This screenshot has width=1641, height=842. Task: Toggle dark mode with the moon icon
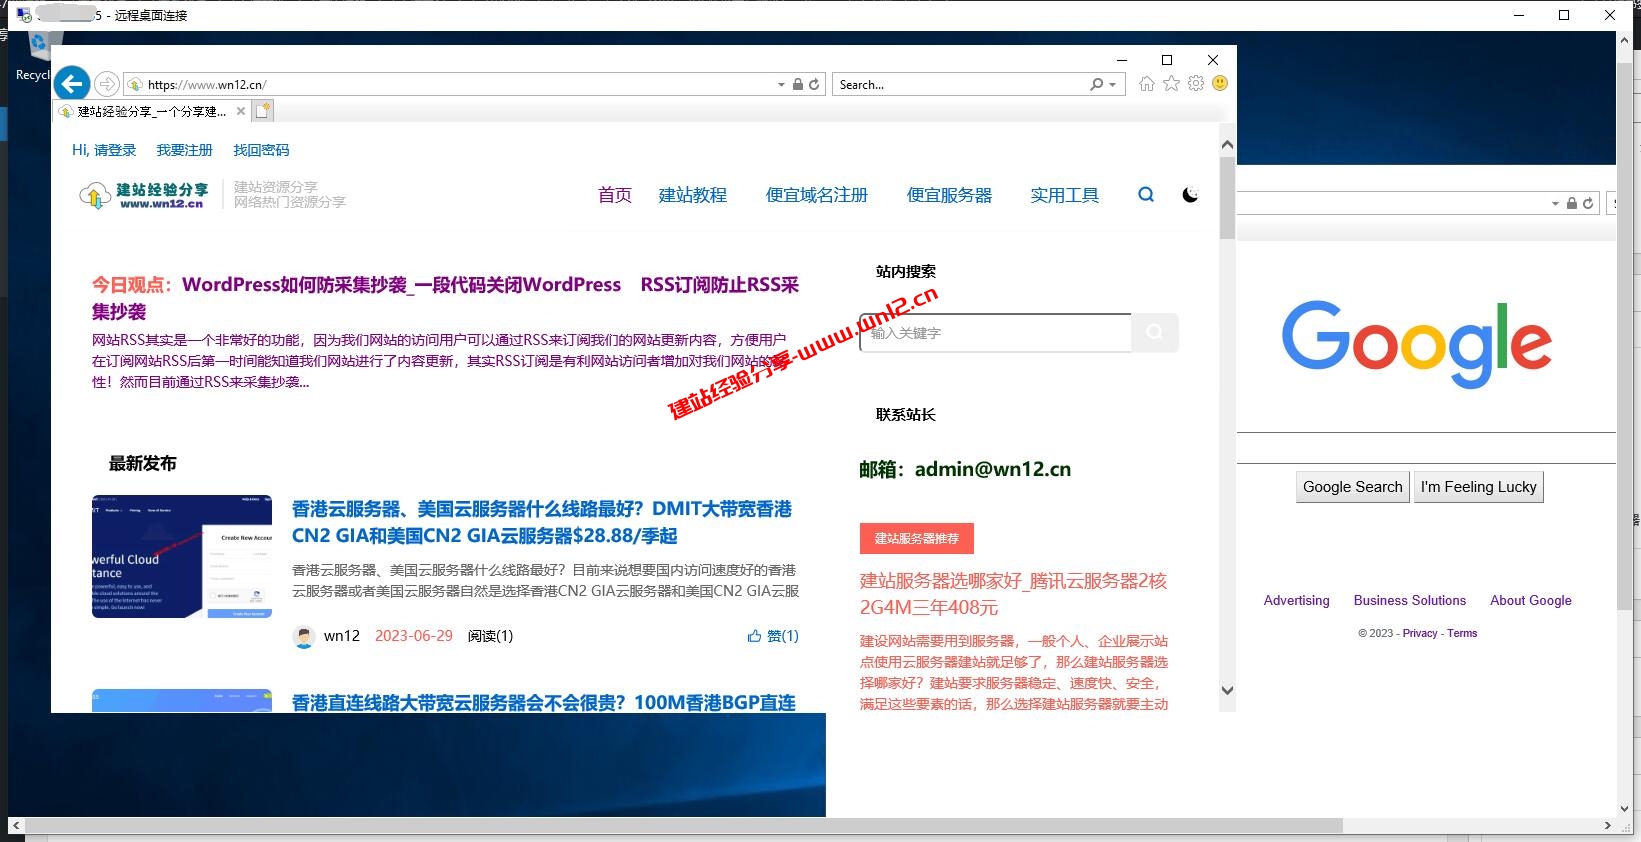[x=1190, y=195]
